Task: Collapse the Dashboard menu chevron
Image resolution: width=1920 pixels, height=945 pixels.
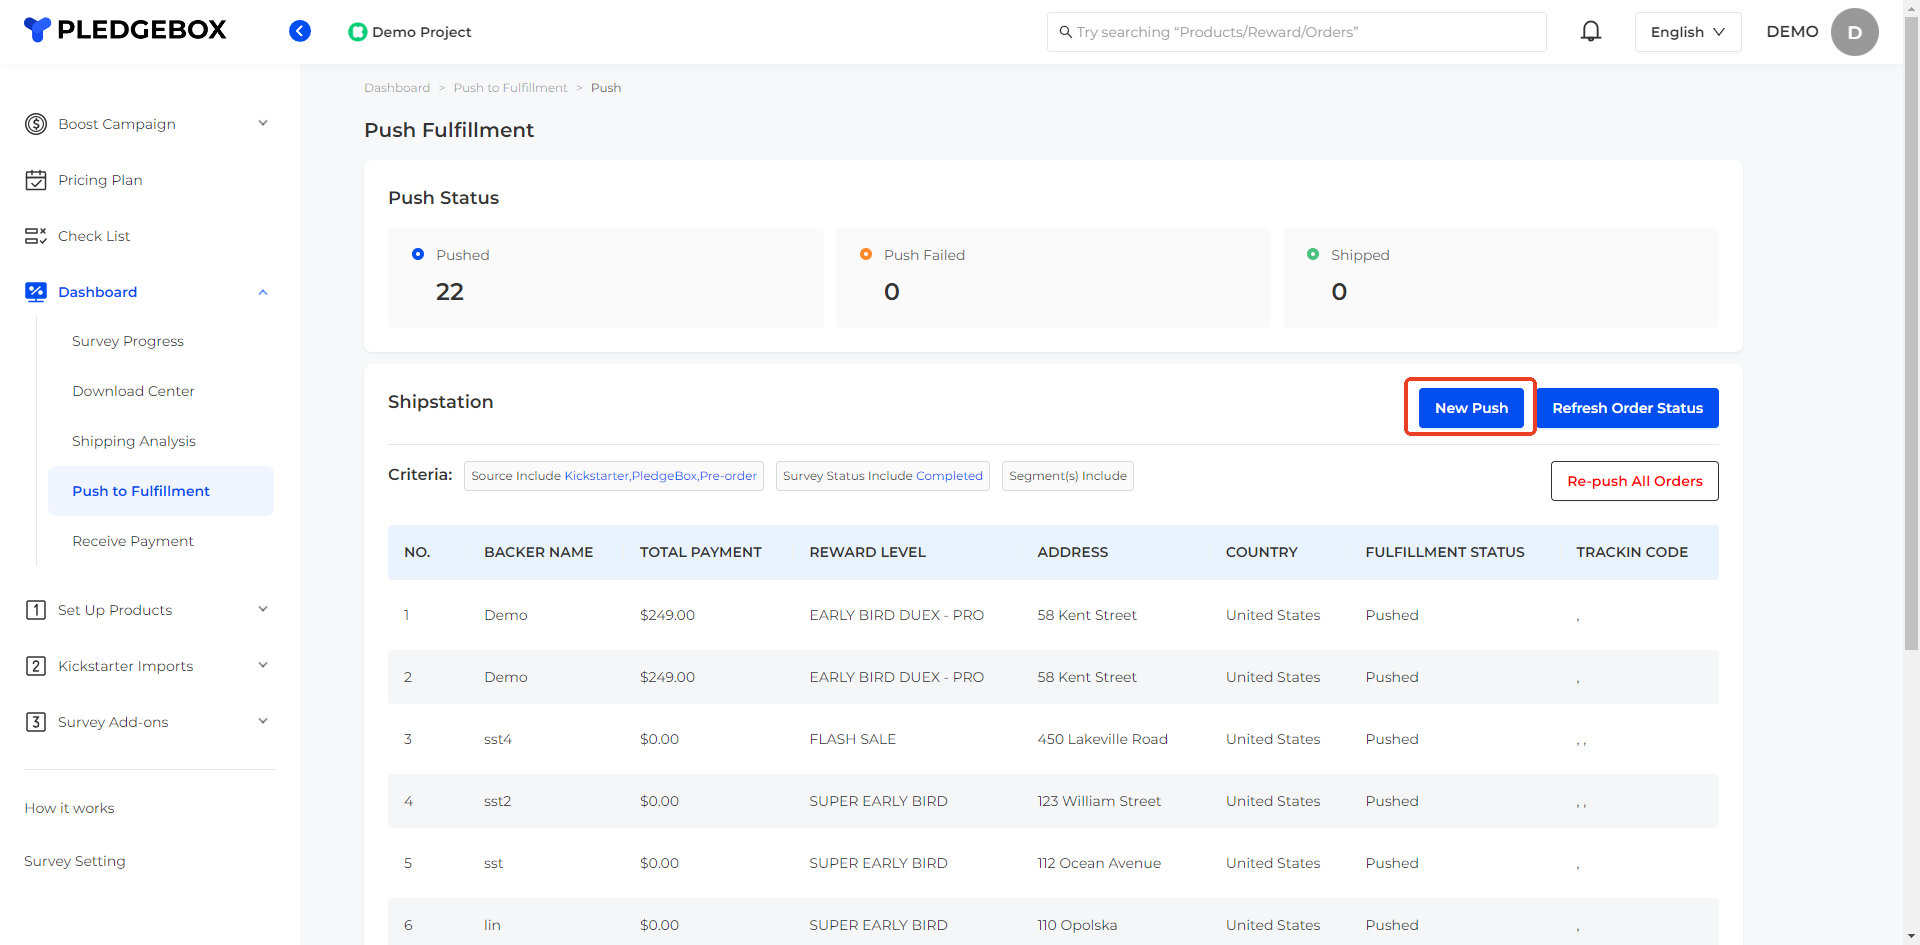Action: (263, 292)
